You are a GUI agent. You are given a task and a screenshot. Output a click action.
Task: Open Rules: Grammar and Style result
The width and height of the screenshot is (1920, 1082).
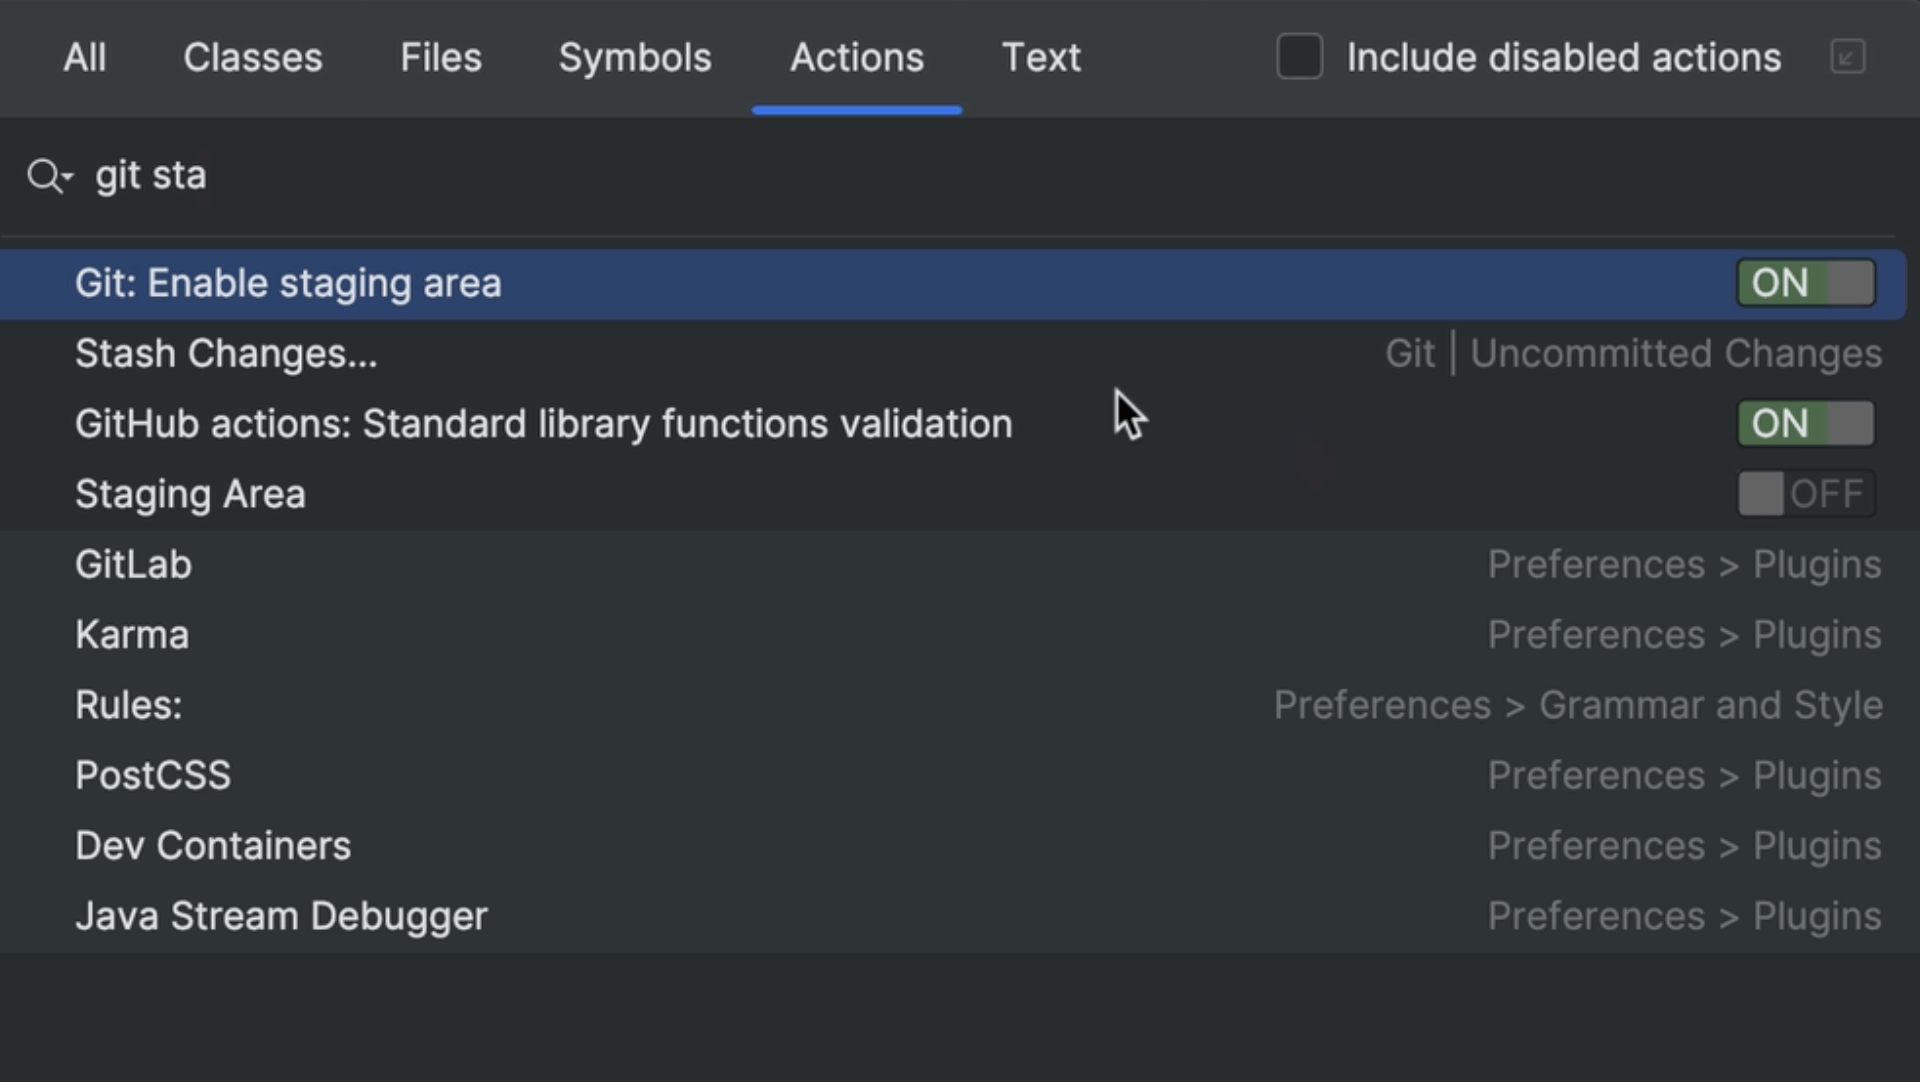click(128, 706)
